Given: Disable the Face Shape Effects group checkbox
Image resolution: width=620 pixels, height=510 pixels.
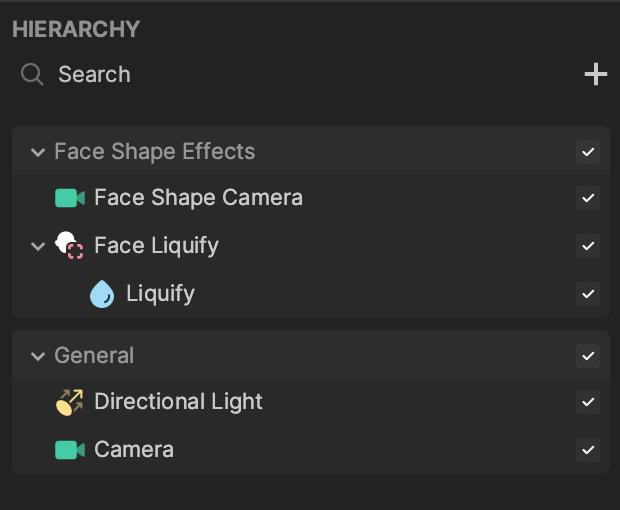Looking at the screenshot, I should pos(588,152).
